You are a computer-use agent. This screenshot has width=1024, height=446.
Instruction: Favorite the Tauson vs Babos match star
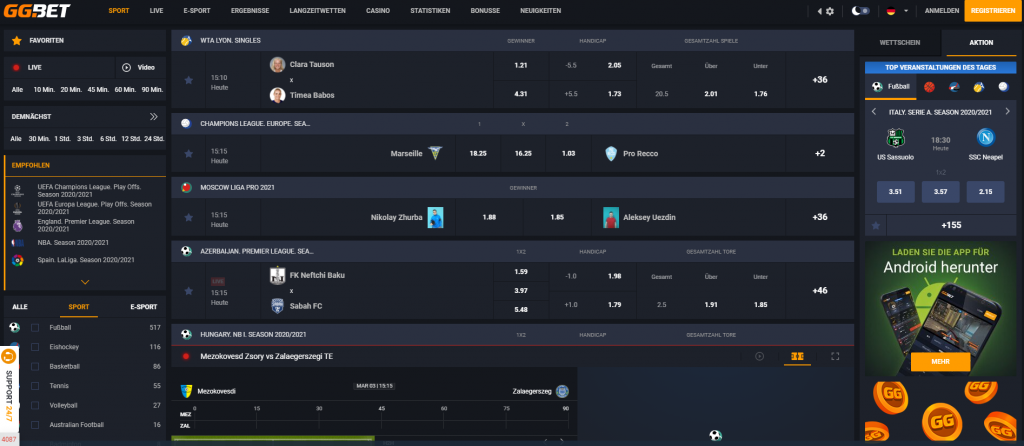[x=189, y=80]
